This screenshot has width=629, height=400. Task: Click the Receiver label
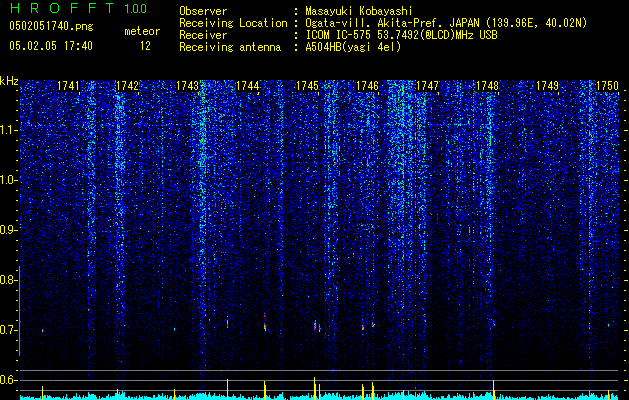(203, 35)
